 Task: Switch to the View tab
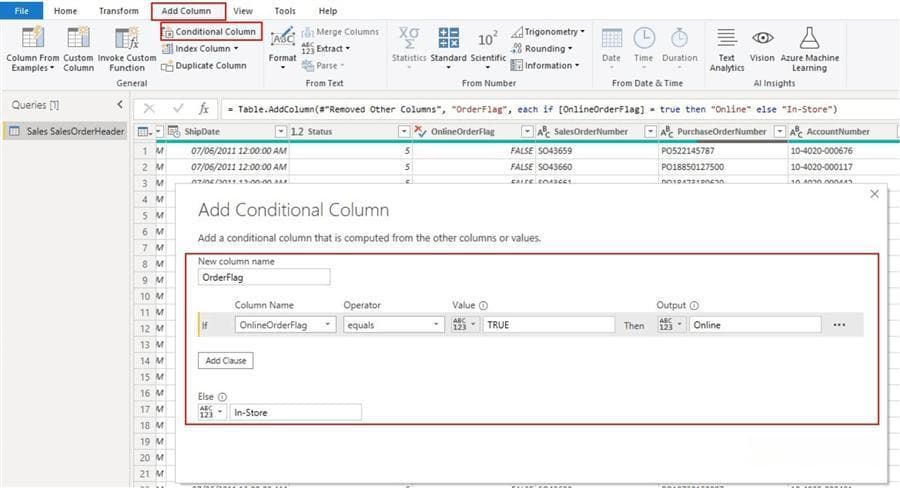pyautogui.click(x=243, y=11)
